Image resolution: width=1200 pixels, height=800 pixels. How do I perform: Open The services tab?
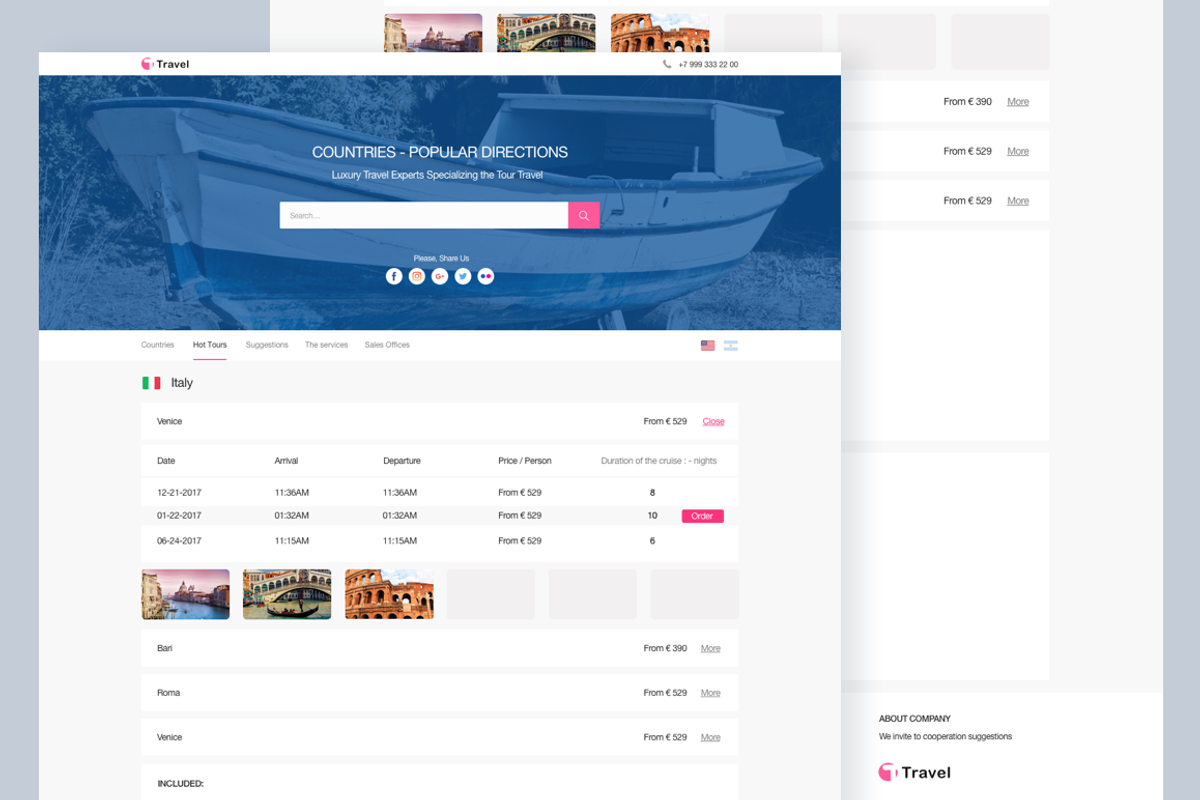click(x=327, y=345)
